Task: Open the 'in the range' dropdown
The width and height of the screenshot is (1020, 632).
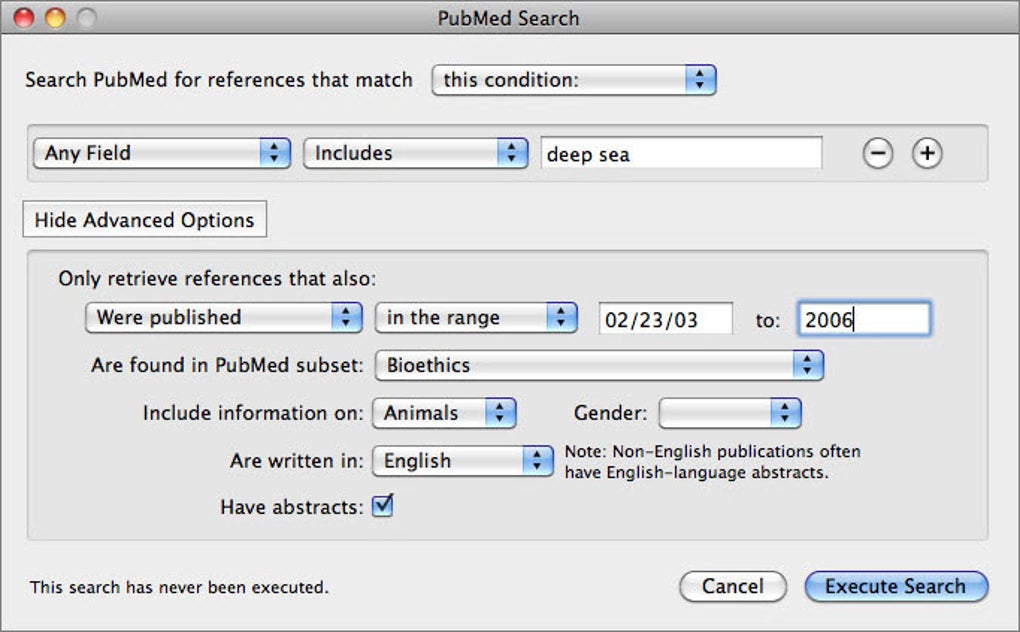Action: tap(476, 317)
